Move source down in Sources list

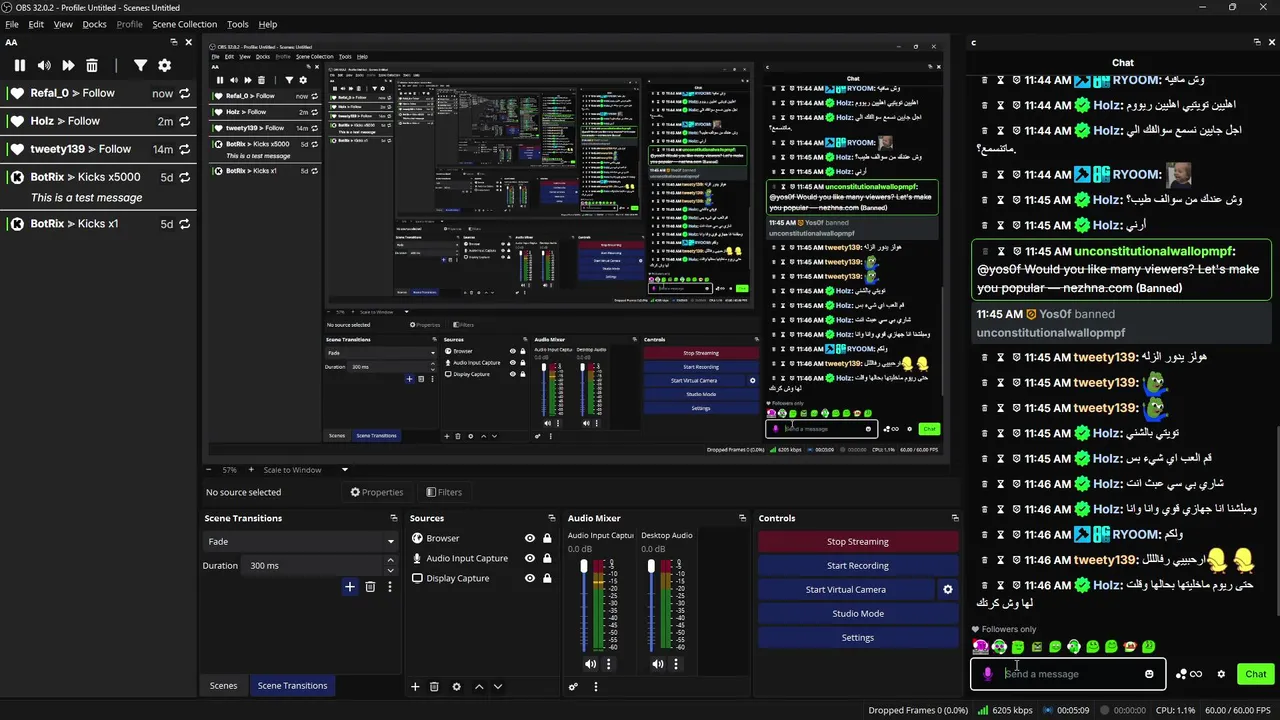pyautogui.click(x=498, y=687)
